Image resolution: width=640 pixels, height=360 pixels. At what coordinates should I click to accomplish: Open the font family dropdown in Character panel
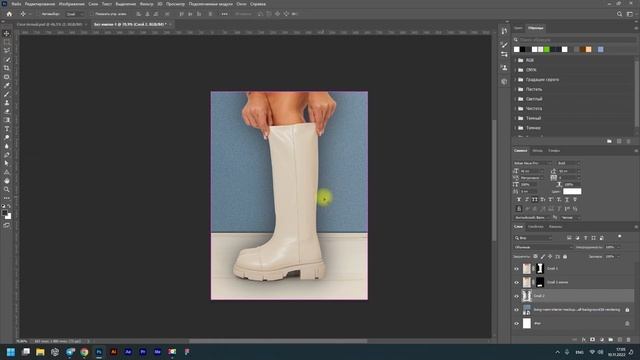(x=533, y=163)
